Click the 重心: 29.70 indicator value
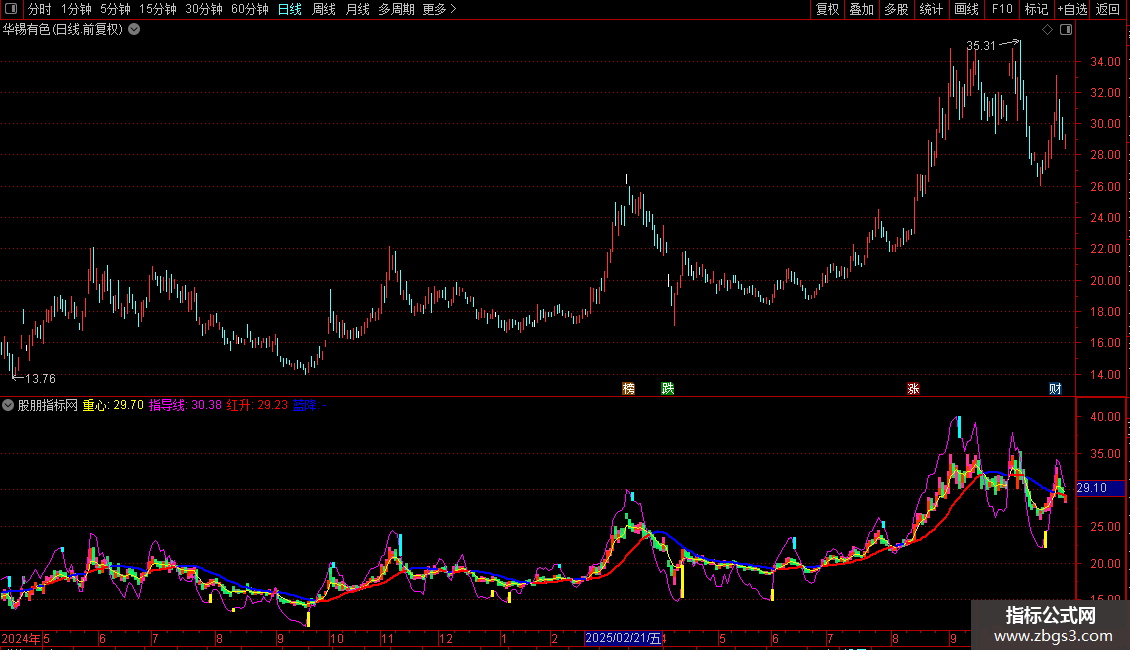This screenshot has width=1130, height=650. click(x=113, y=405)
